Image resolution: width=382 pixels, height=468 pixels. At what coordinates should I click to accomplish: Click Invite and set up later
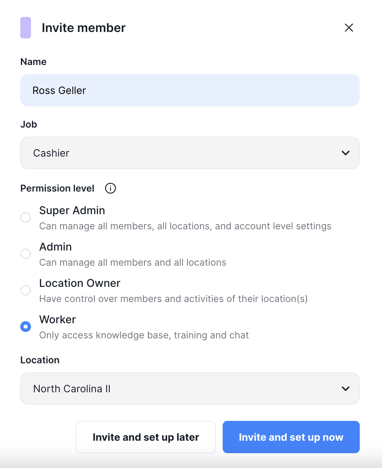point(146,437)
